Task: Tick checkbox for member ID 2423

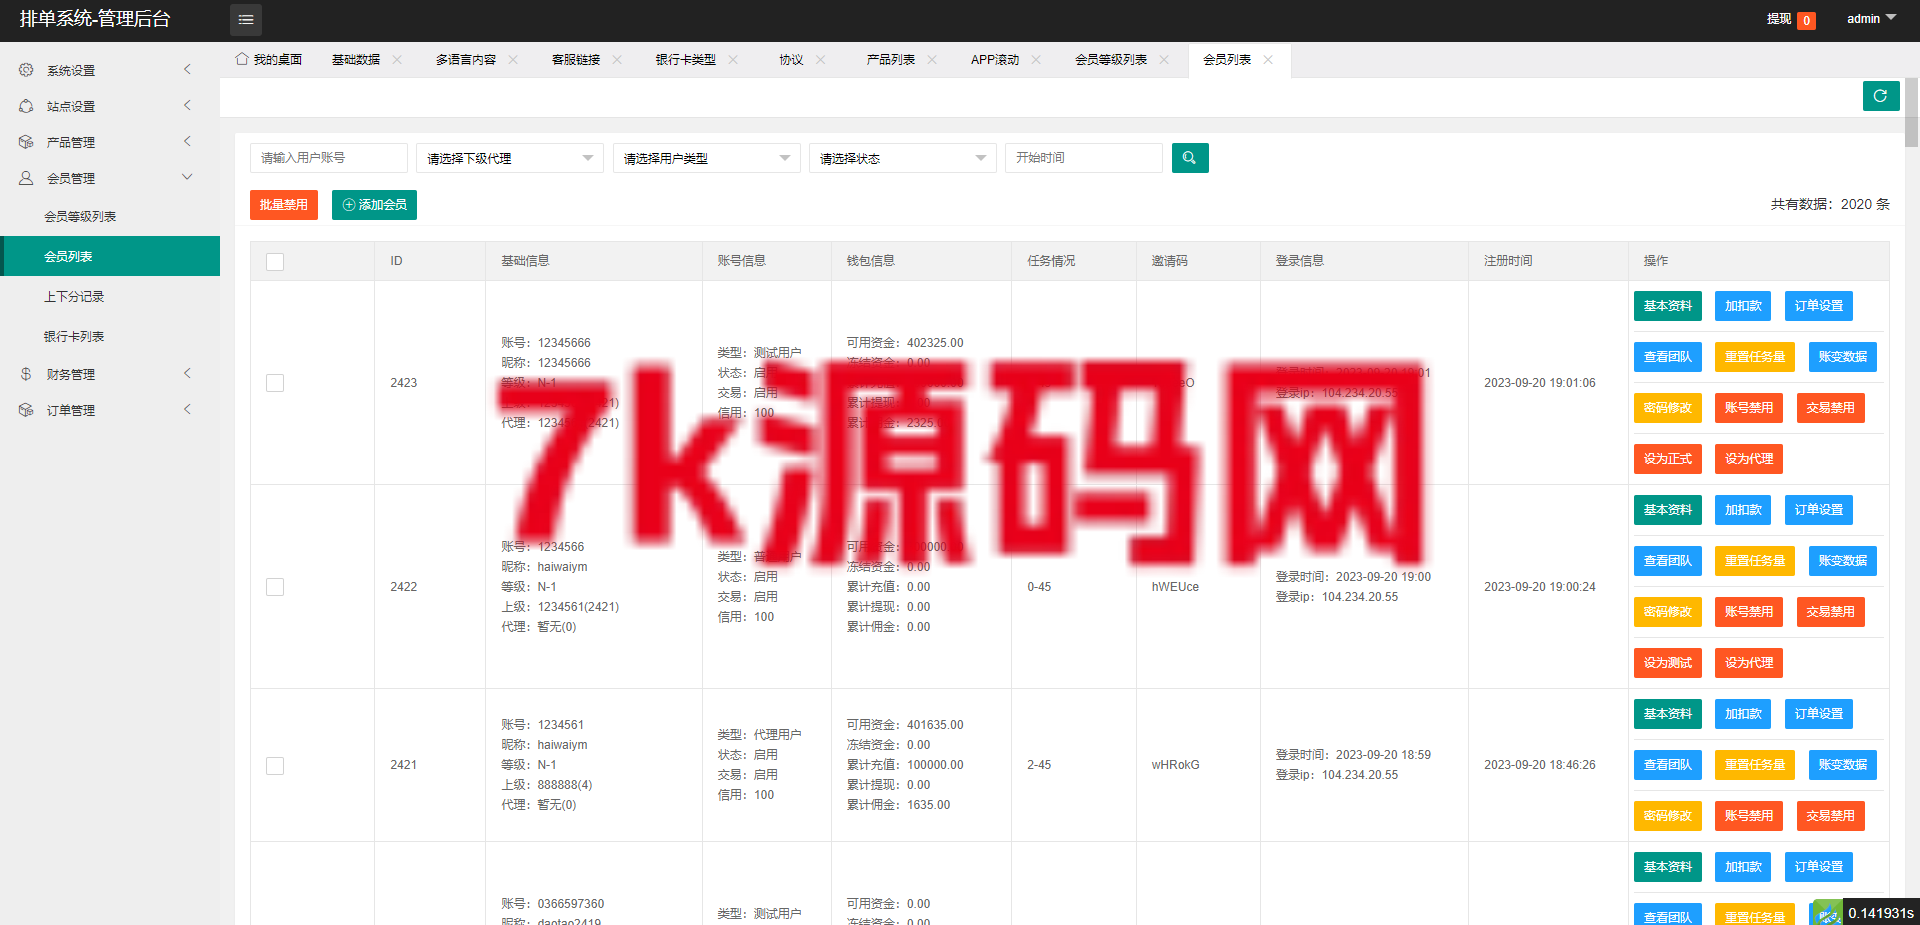Action: coord(275,383)
